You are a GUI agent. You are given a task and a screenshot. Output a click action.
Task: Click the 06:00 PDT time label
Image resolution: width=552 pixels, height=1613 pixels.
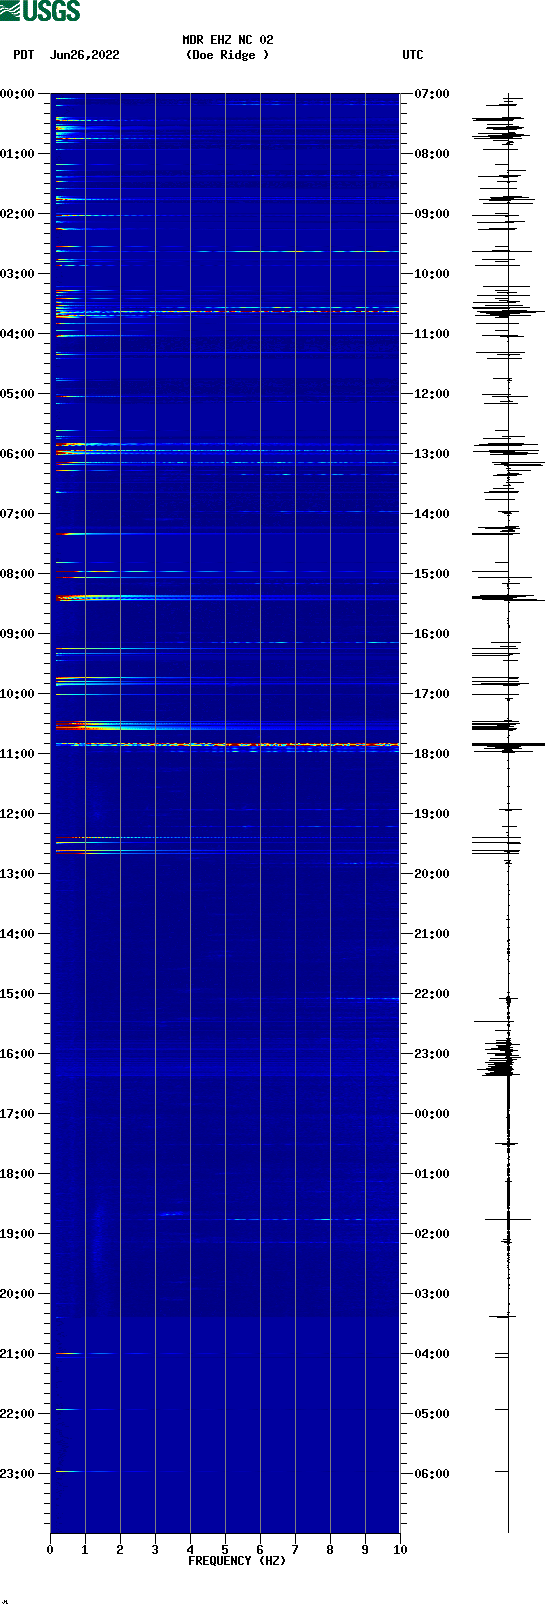point(18,454)
